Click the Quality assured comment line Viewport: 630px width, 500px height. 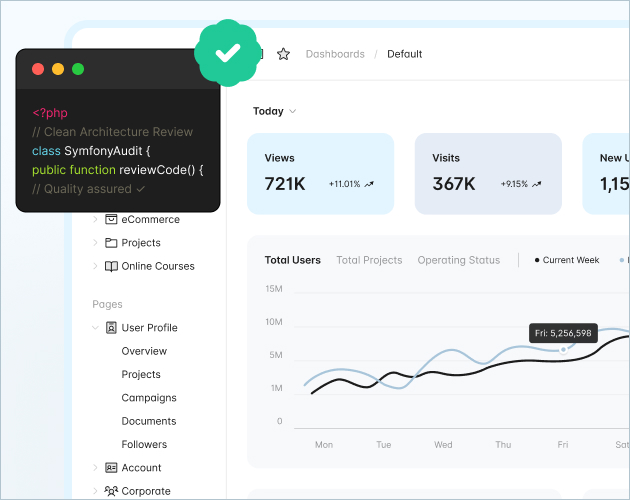pos(88,189)
